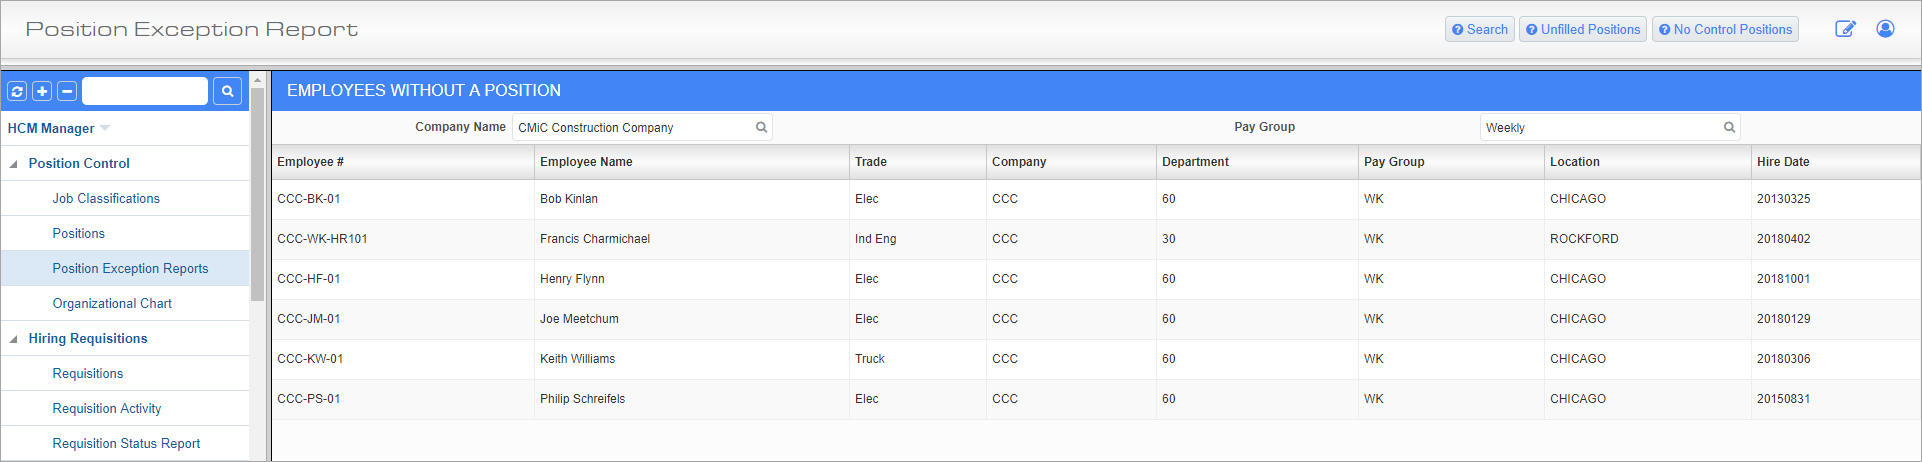Open the edit page pencil icon
Viewport: 1922px width, 462px height.
pos(1845,29)
